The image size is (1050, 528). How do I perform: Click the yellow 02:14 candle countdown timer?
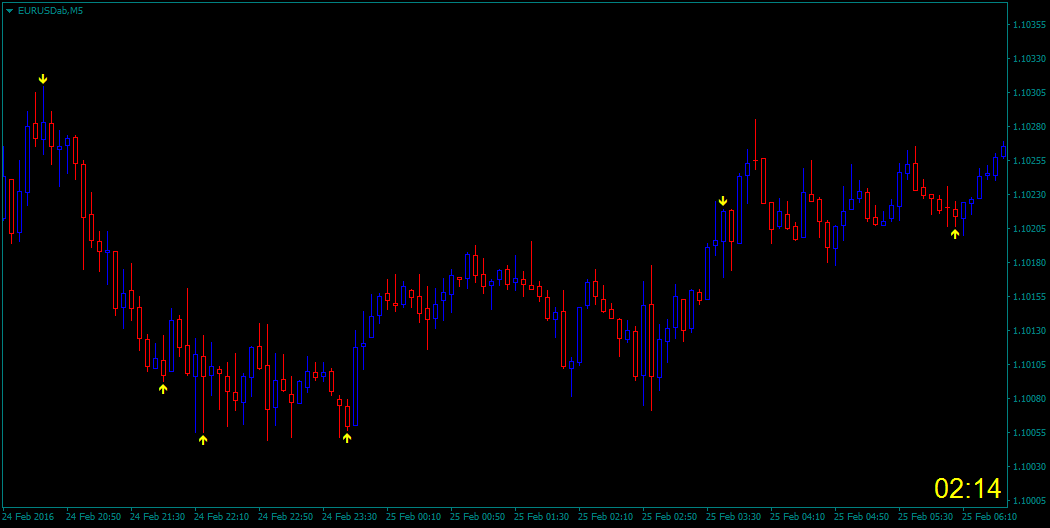pos(968,488)
